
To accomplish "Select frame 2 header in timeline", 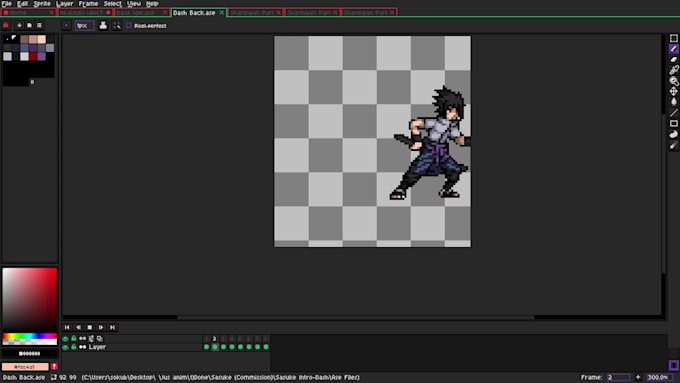I will pos(214,339).
